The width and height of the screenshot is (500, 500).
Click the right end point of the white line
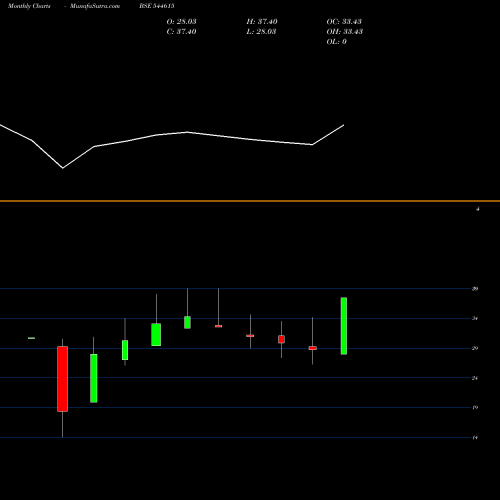pos(344,125)
